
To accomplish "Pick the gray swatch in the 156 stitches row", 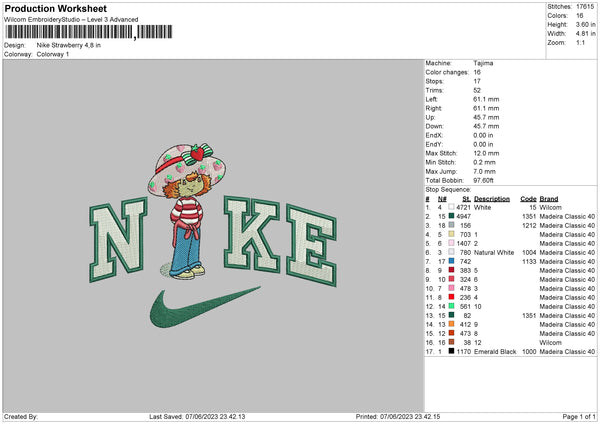I will tap(452, 225).
